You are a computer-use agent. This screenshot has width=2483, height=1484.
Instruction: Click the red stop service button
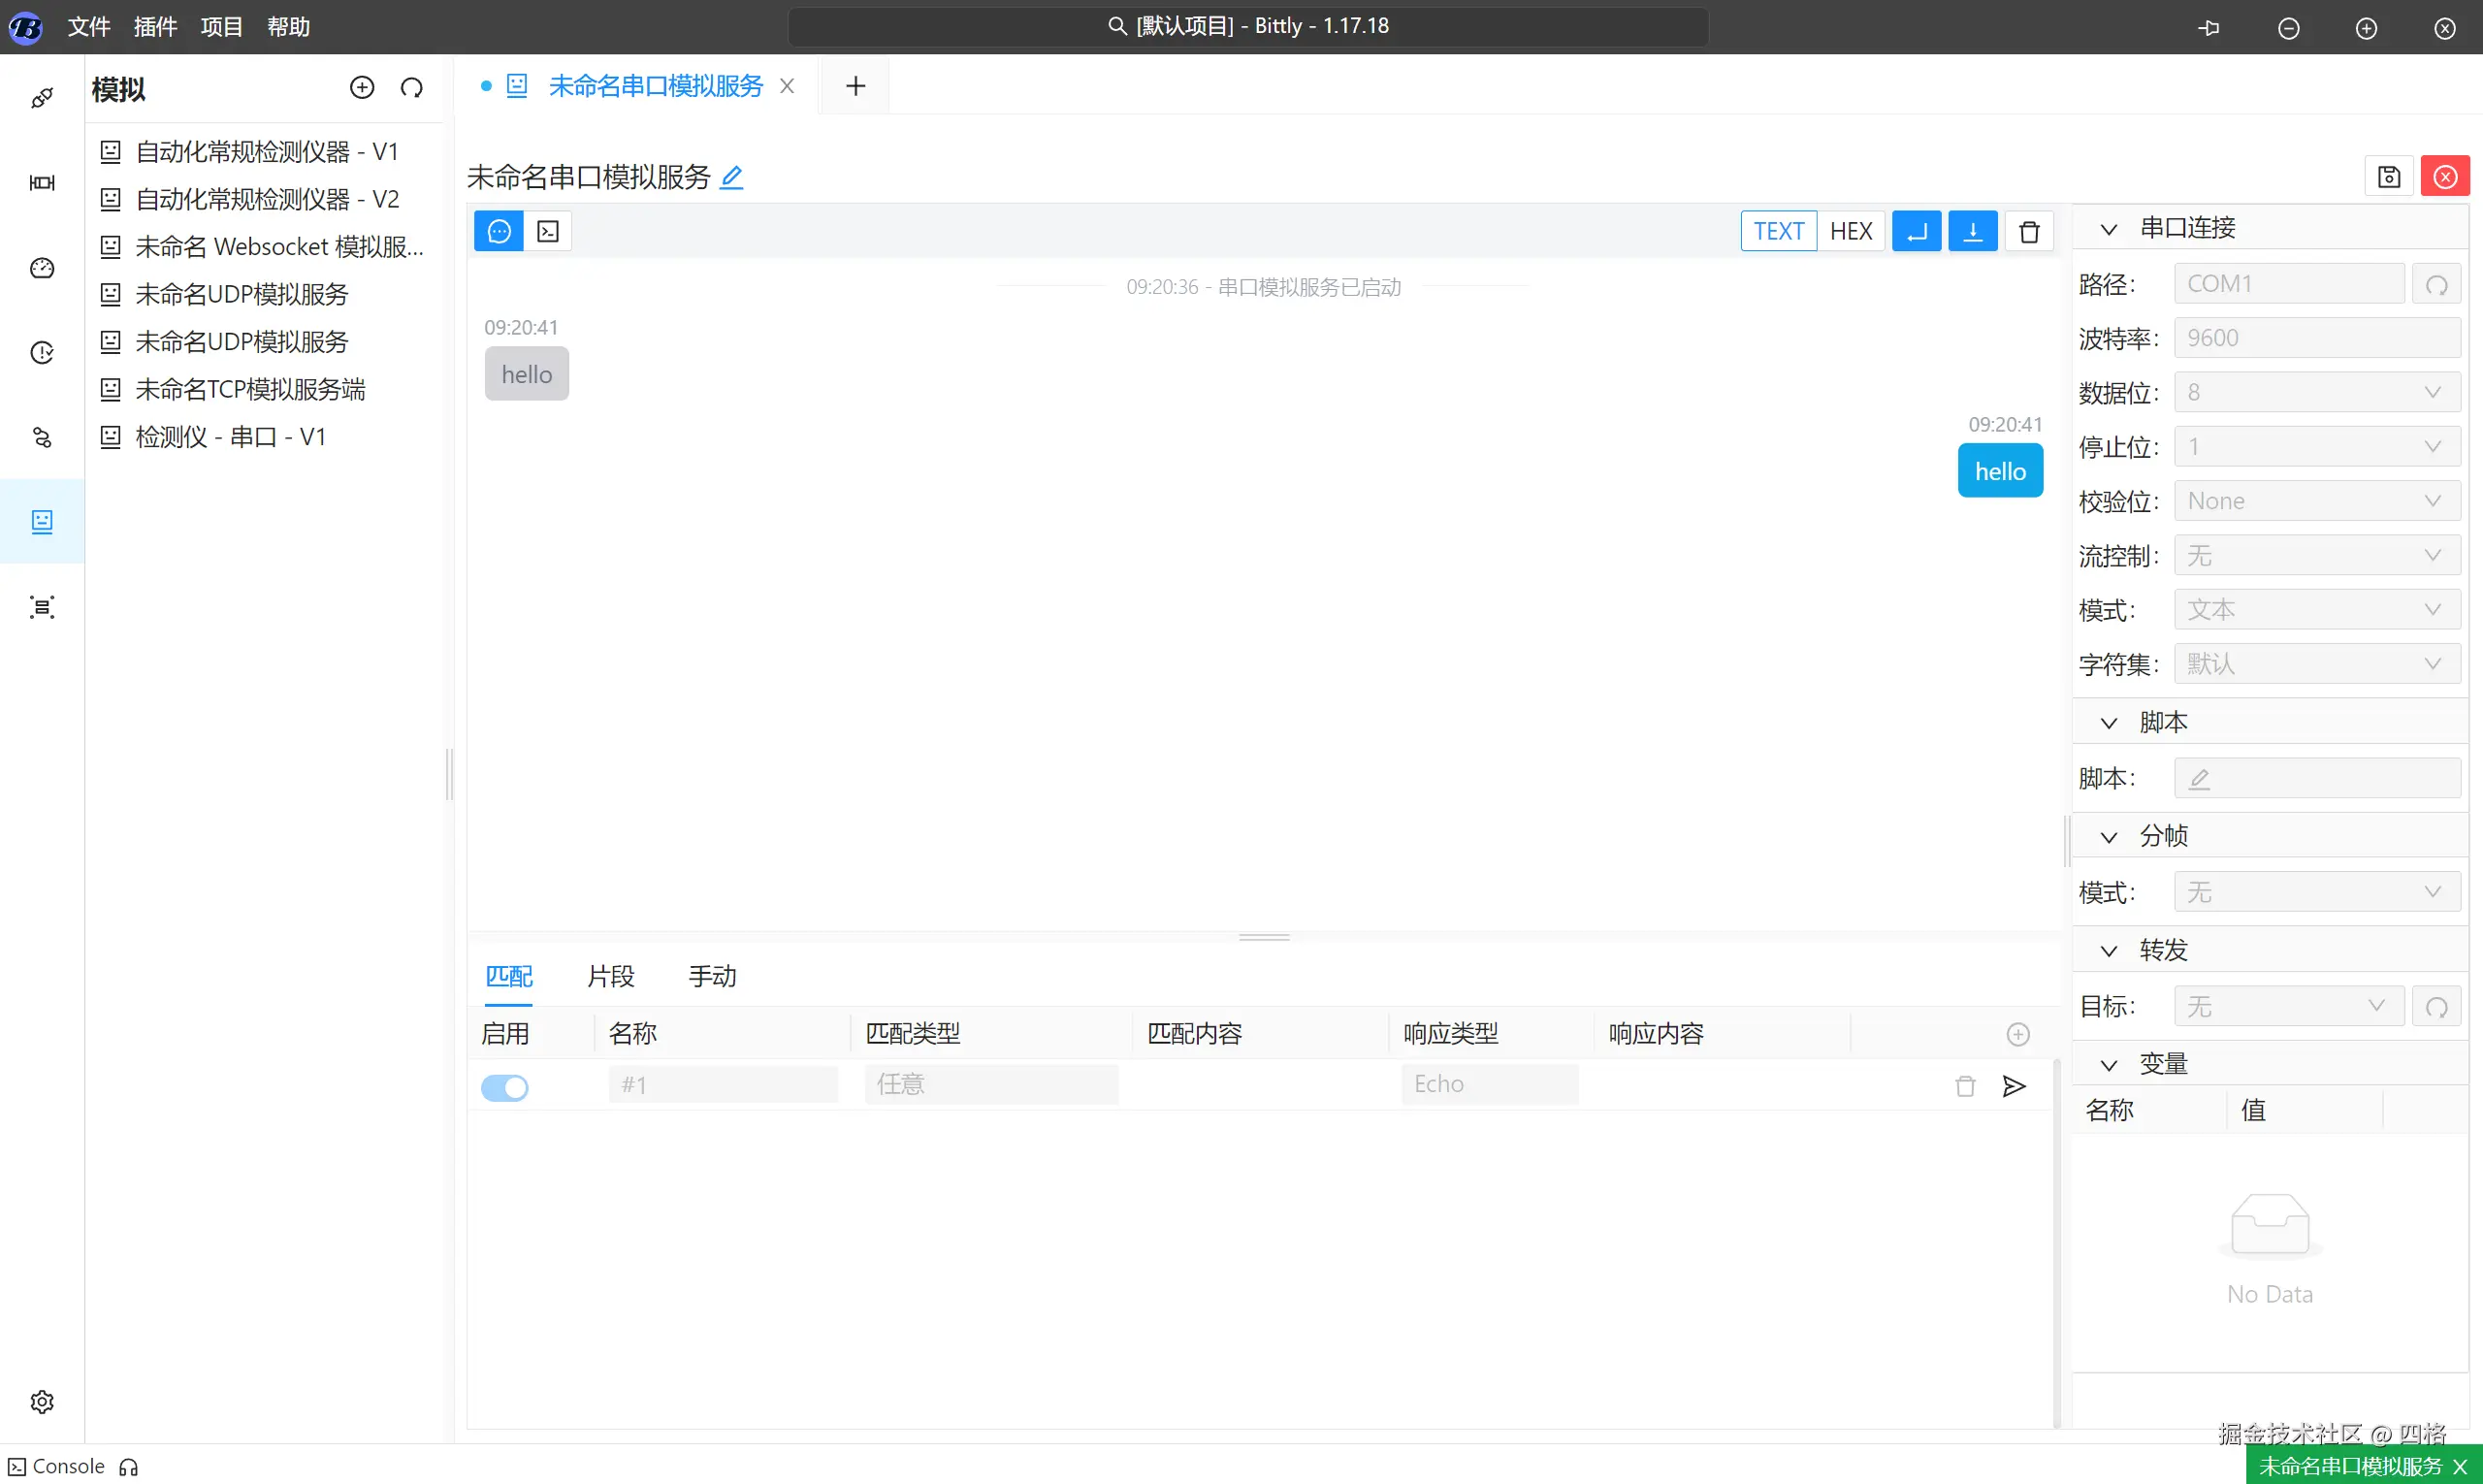[2445, 177]
